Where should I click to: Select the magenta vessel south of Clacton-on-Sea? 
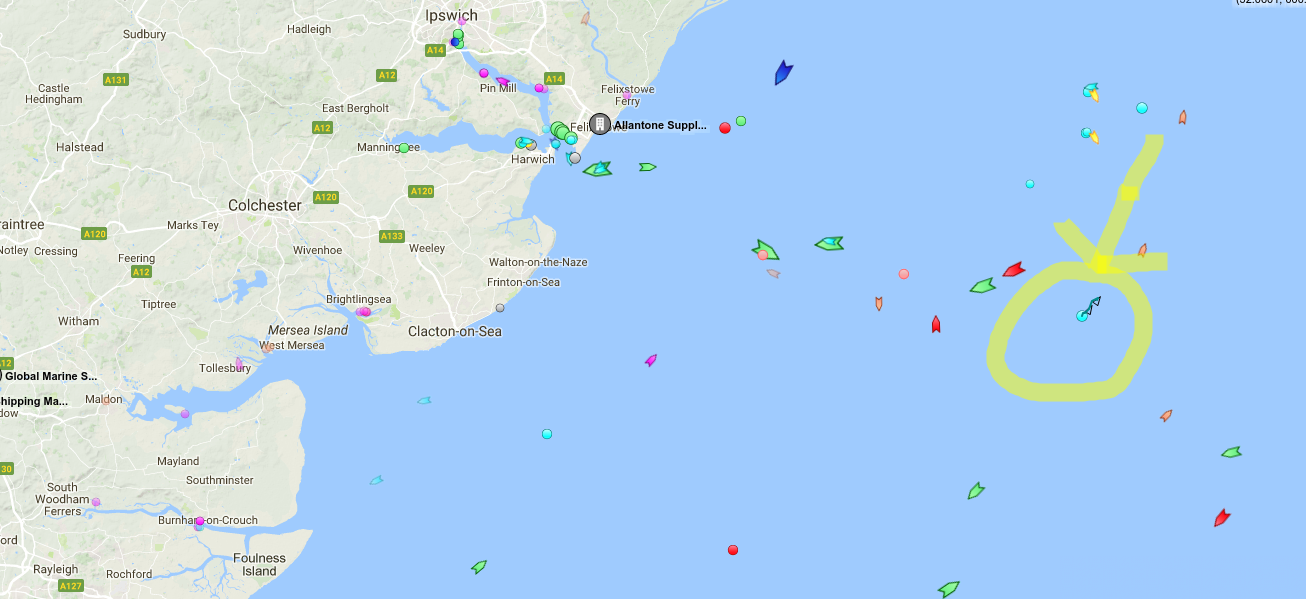click(651, 360)
